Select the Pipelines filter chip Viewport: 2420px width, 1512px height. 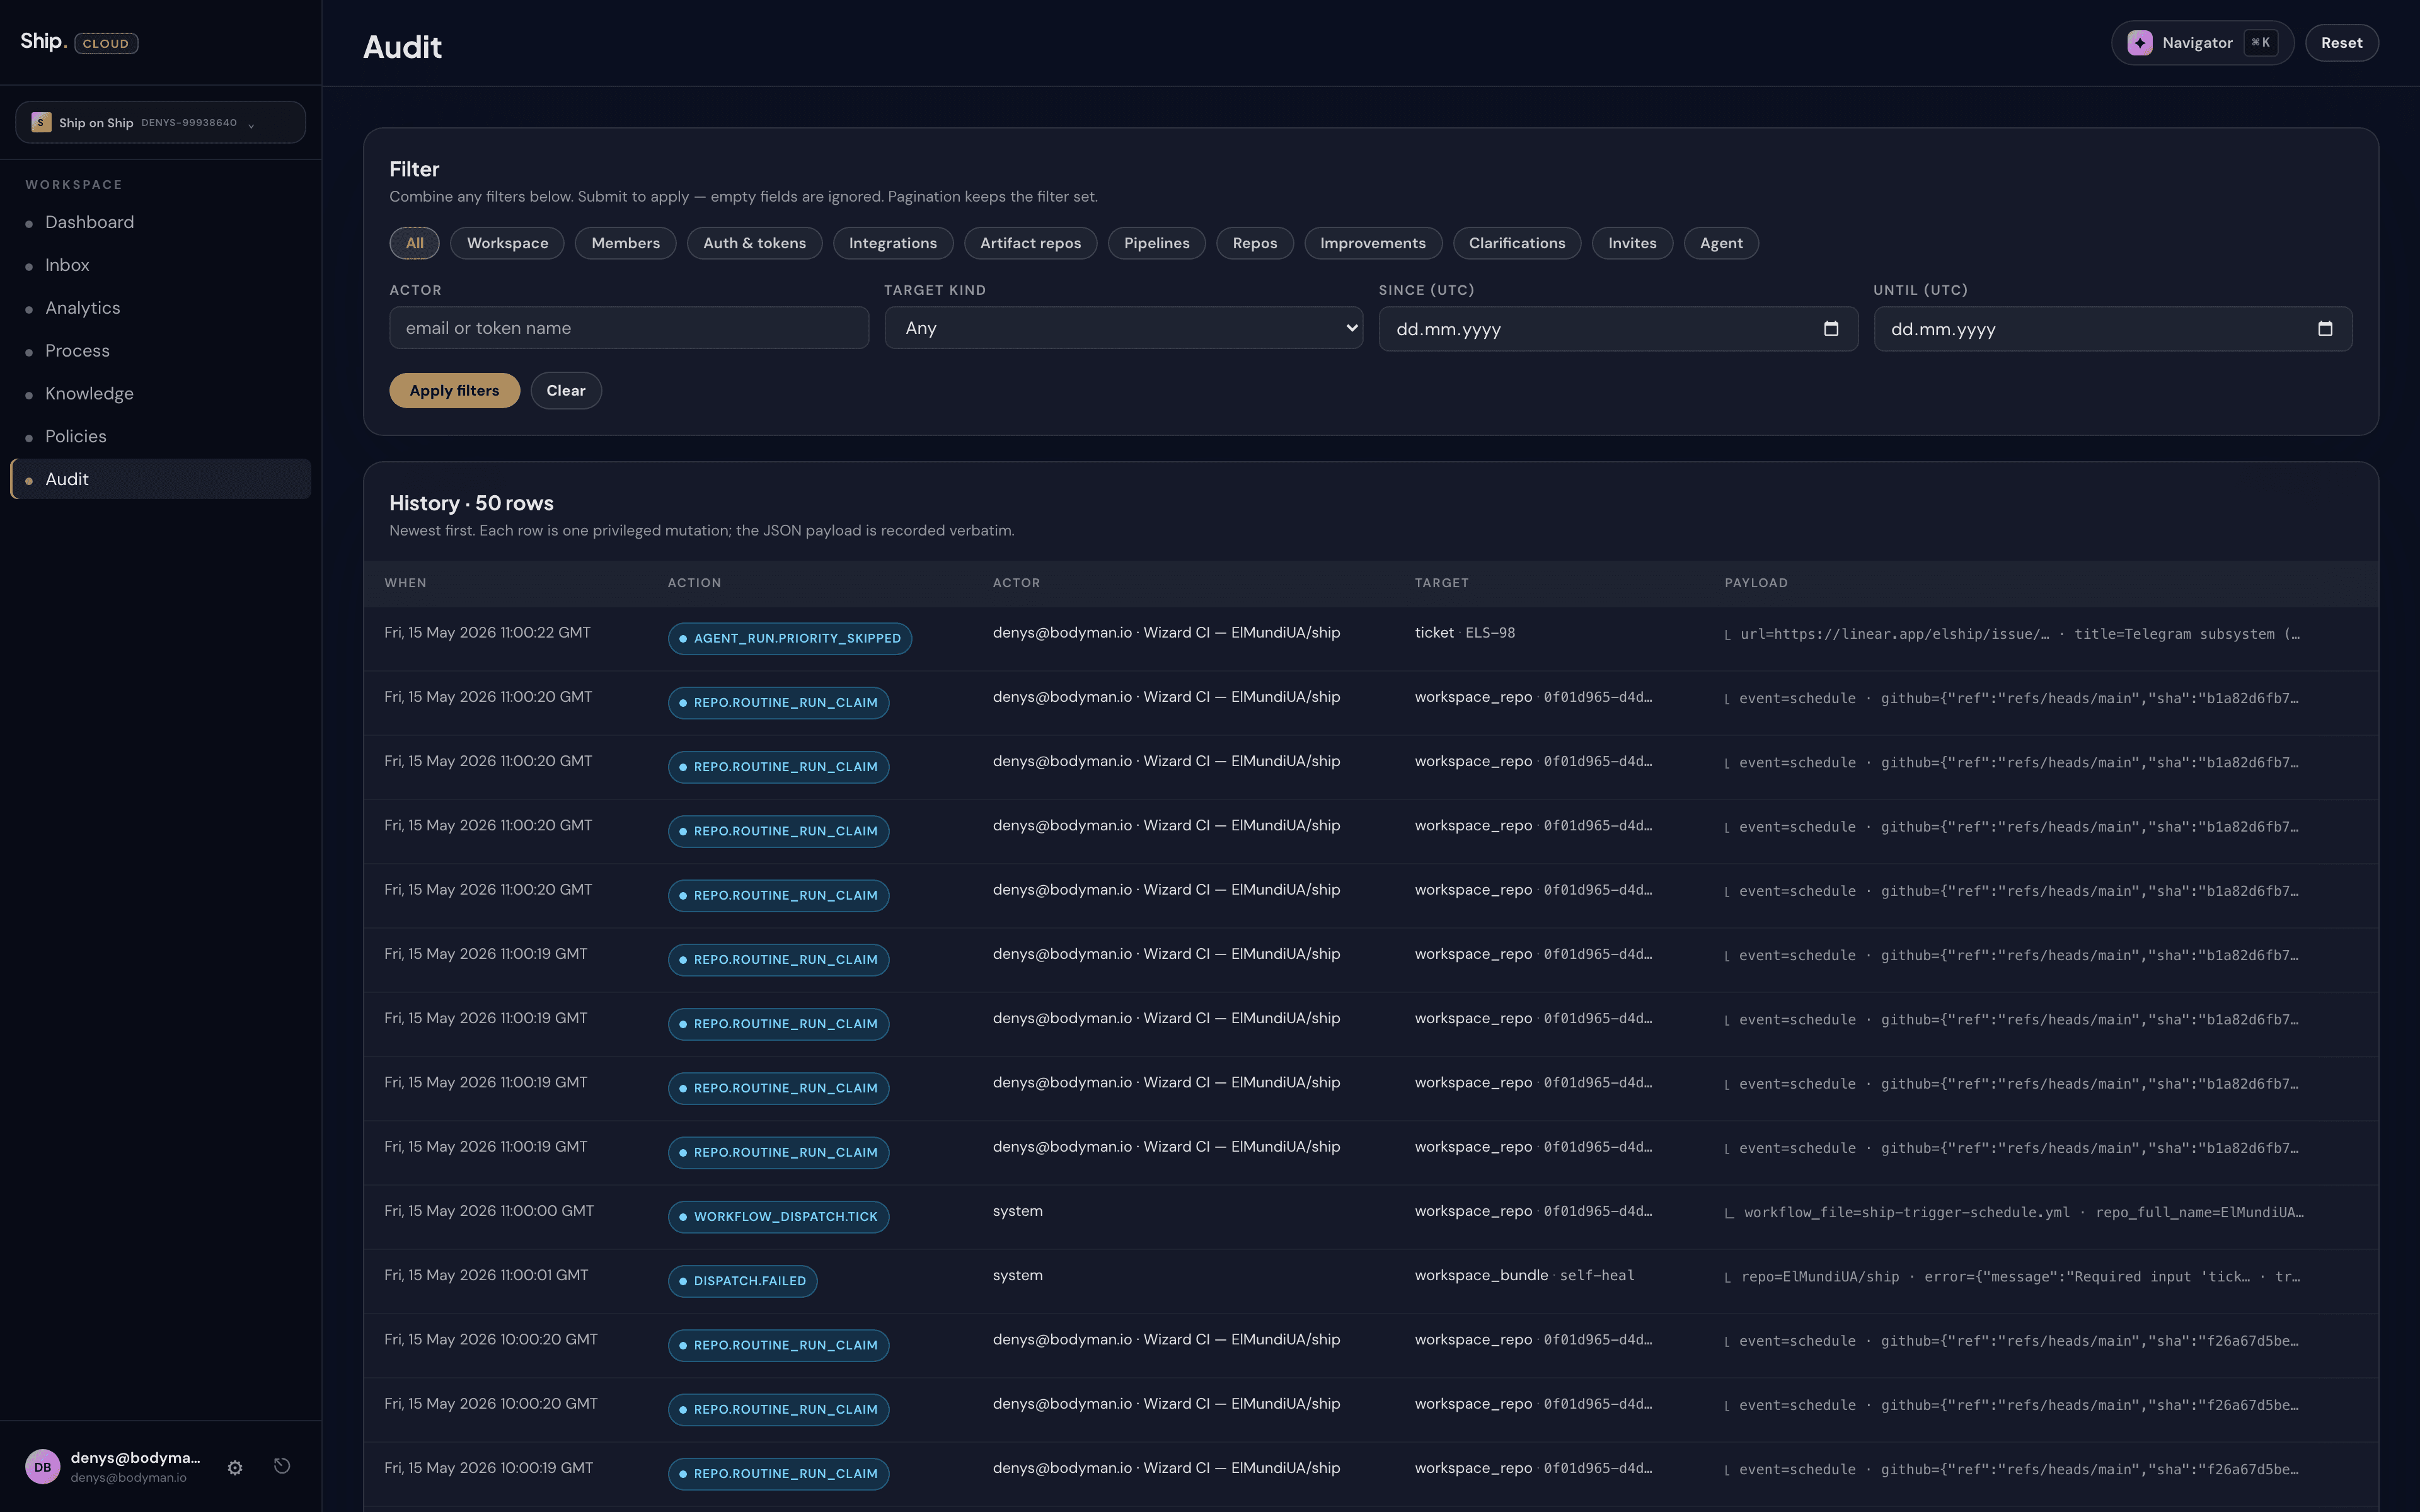tap(1156, 243)
